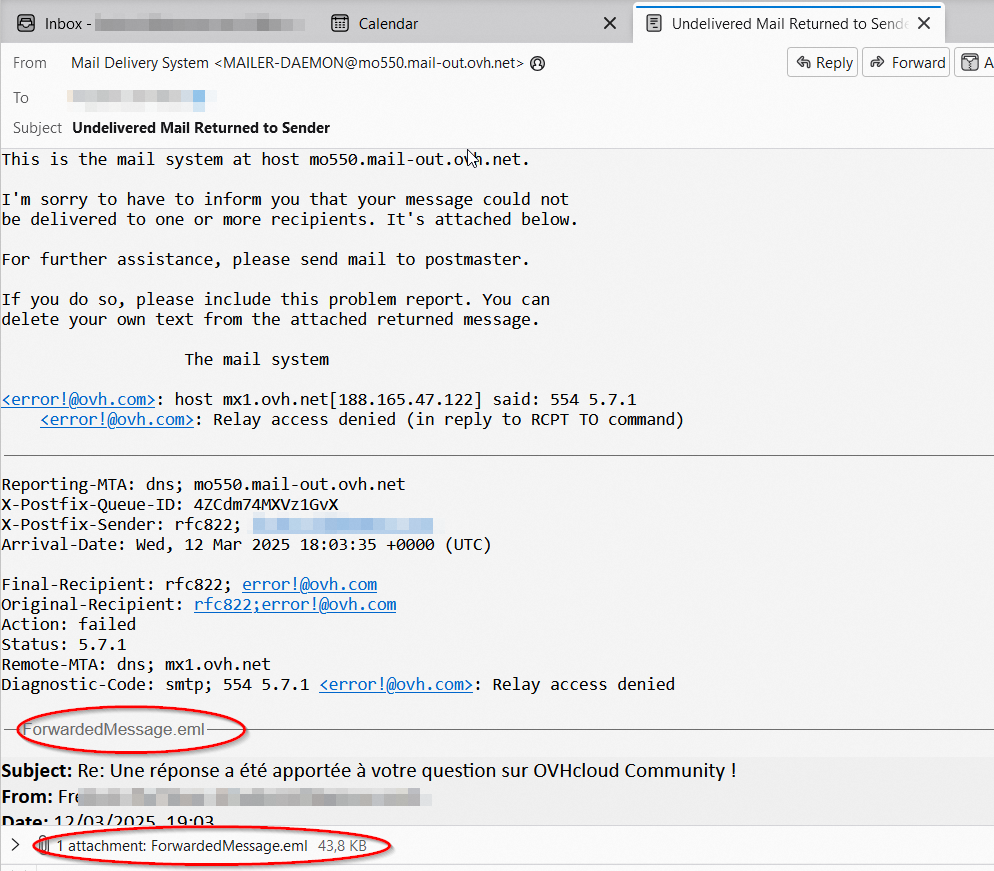This screenshot has width=994, height=871.
Task: Close the Undelivered Mail tab
Action: 923,23
